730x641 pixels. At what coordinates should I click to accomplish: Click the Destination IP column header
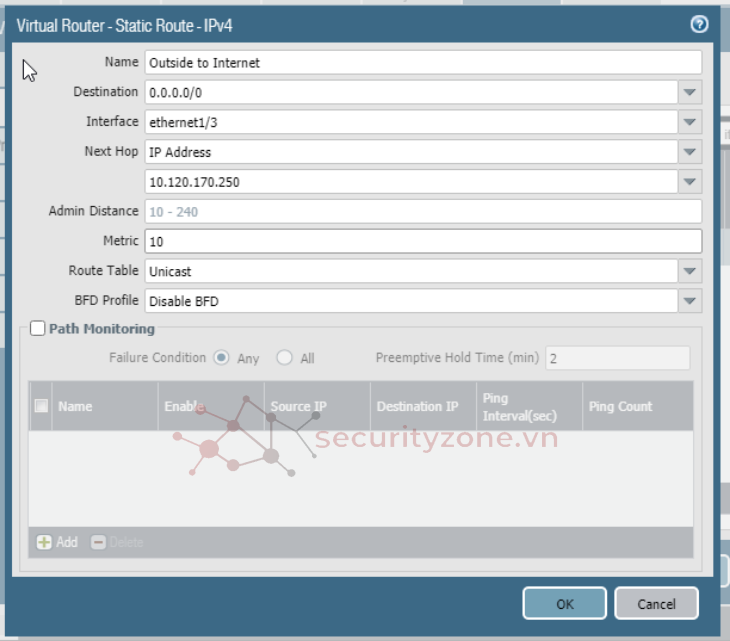pos(417,406)
